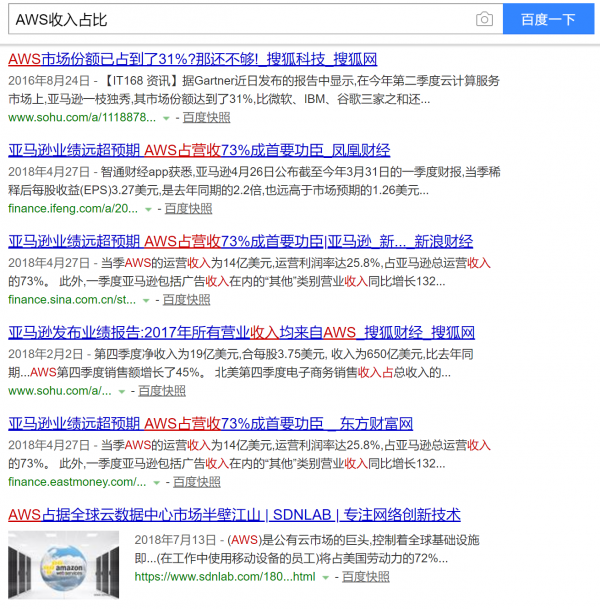Viewport: 600px width, 609px height.
Task: Open 百度快照 for the sdnlab.com result
Action: (x=366, y=577)
